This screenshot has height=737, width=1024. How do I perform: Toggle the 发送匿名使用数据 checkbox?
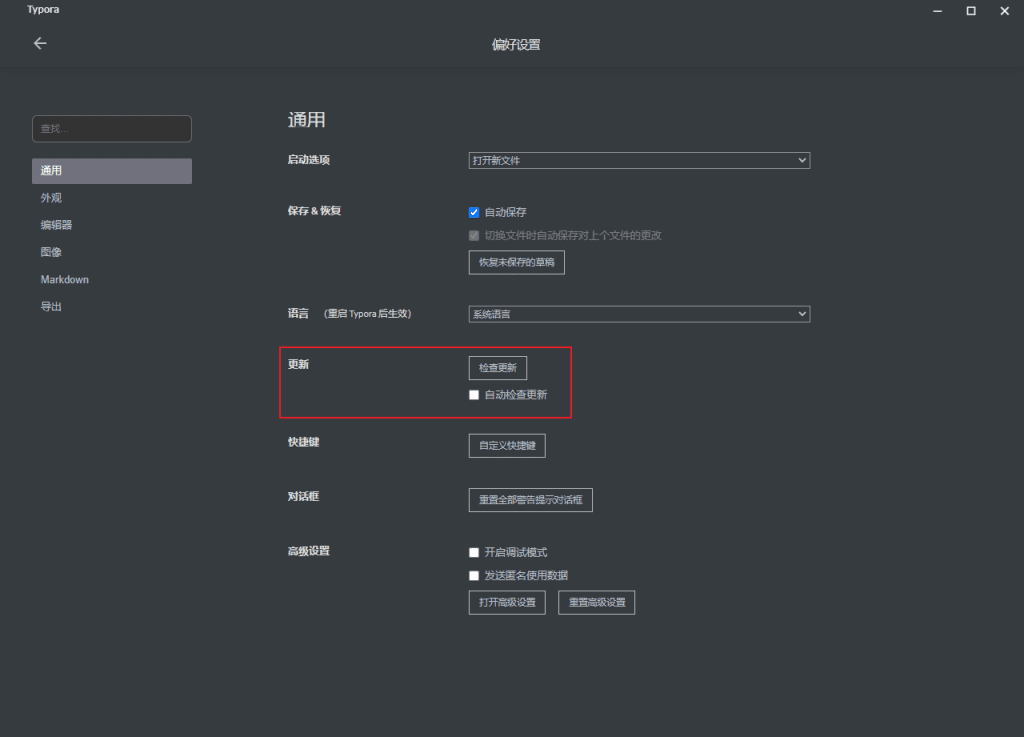point(475,575)
